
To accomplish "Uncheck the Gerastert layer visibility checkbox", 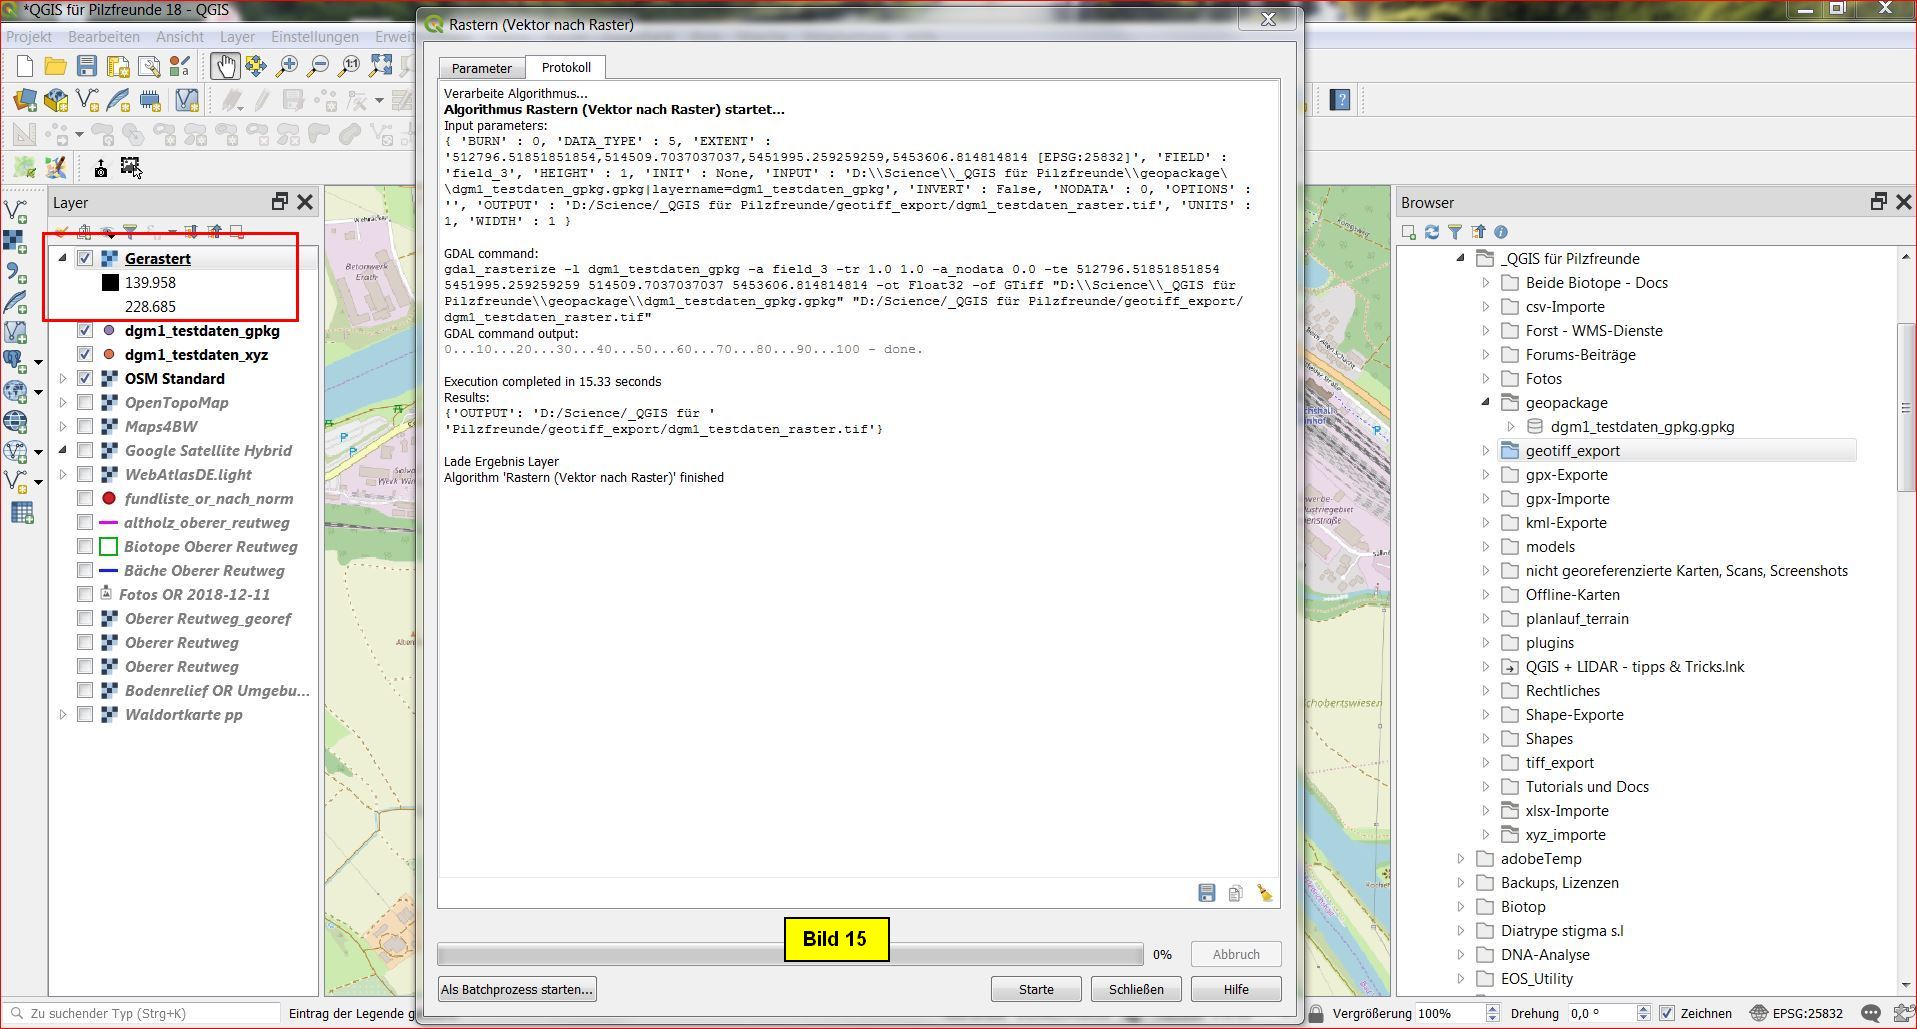I will tap(85, 258).
